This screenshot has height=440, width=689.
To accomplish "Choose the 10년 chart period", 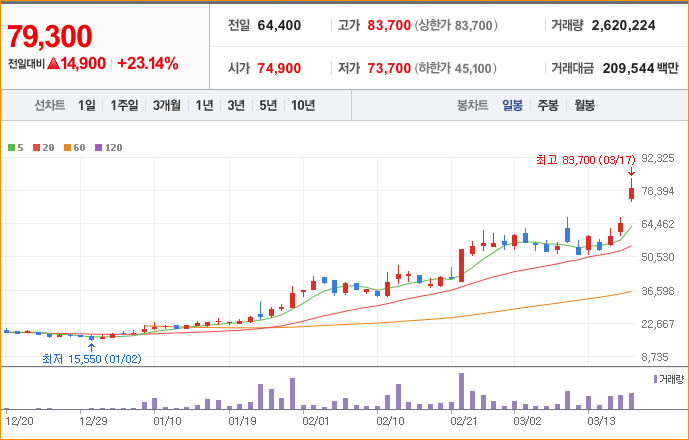I will point(303,105).
